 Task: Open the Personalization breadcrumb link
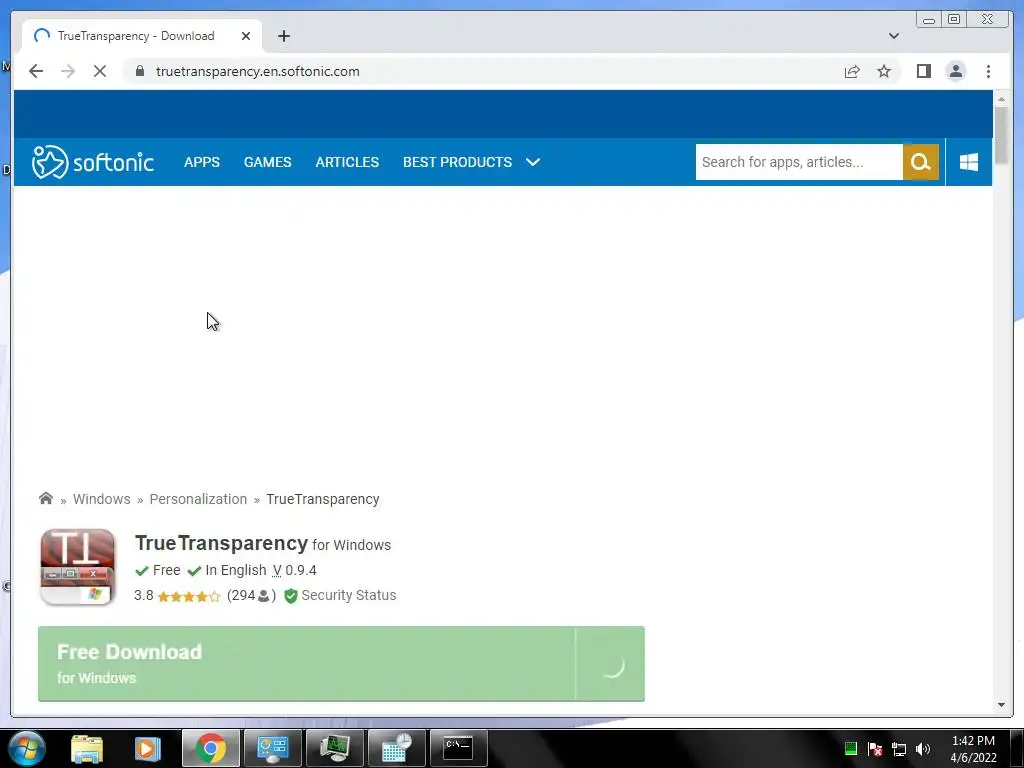[x=198, y=499]
